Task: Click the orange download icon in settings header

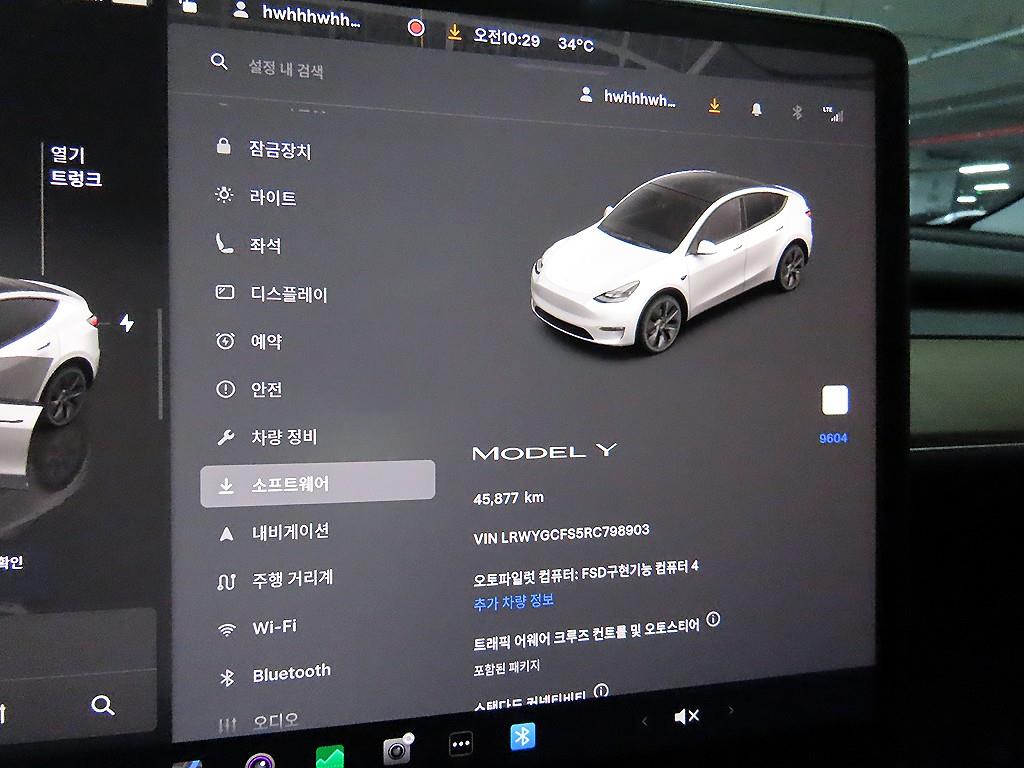Action: tap(714, 105)
